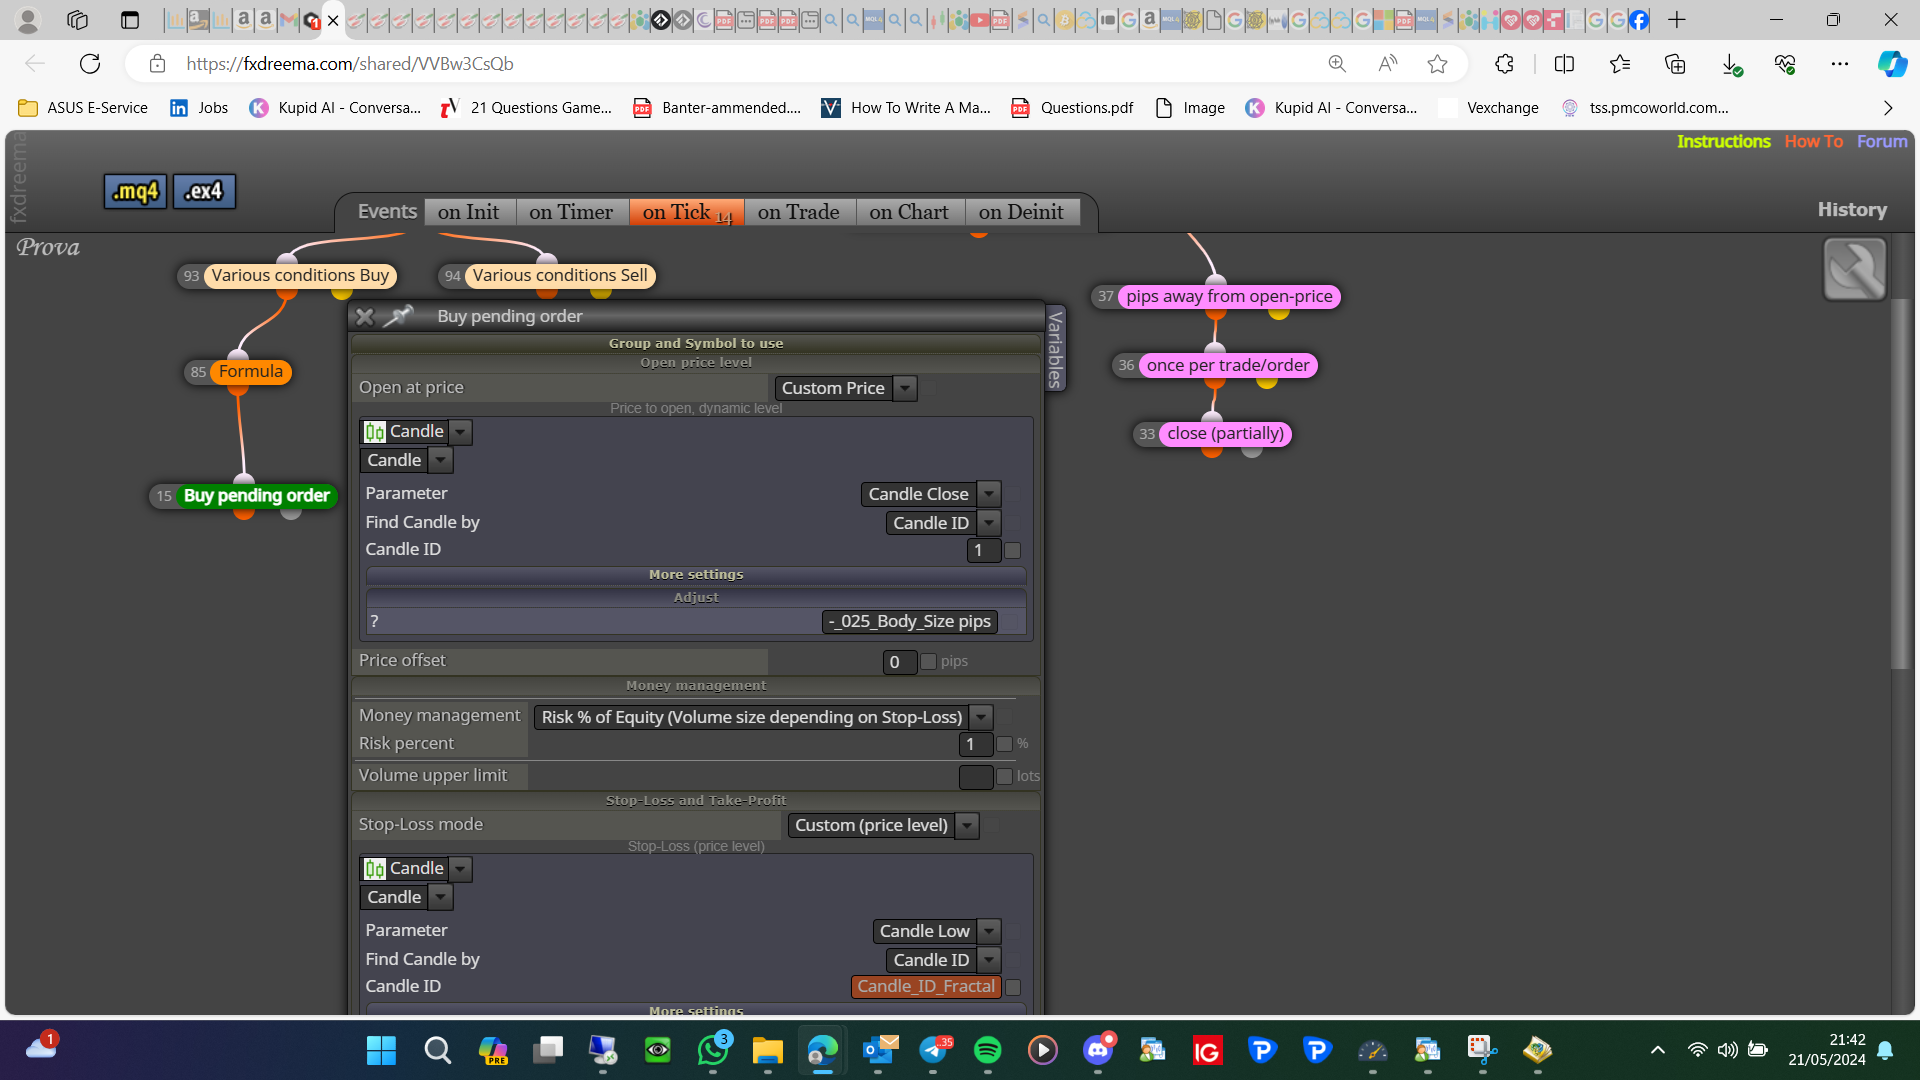Open Telegram from the taskbar
Screen dimensions: 1920x1080
click(x=933, y=1050)
